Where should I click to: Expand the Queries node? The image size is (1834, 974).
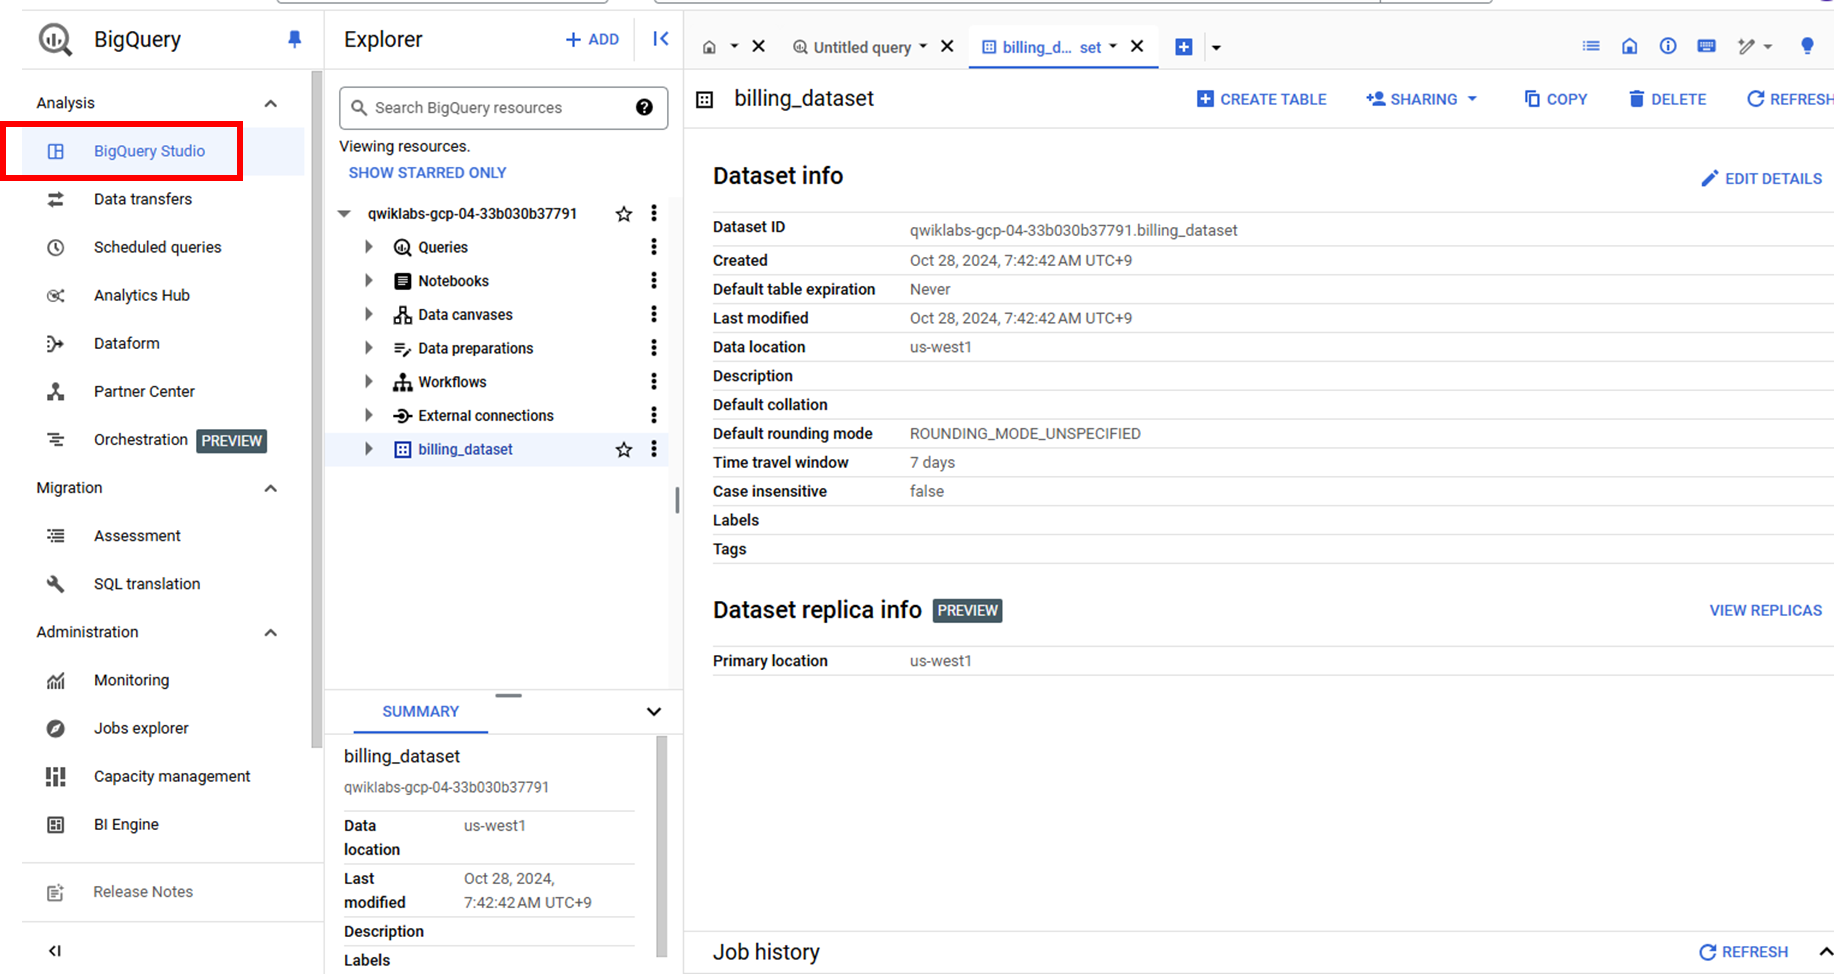(369, 247)
